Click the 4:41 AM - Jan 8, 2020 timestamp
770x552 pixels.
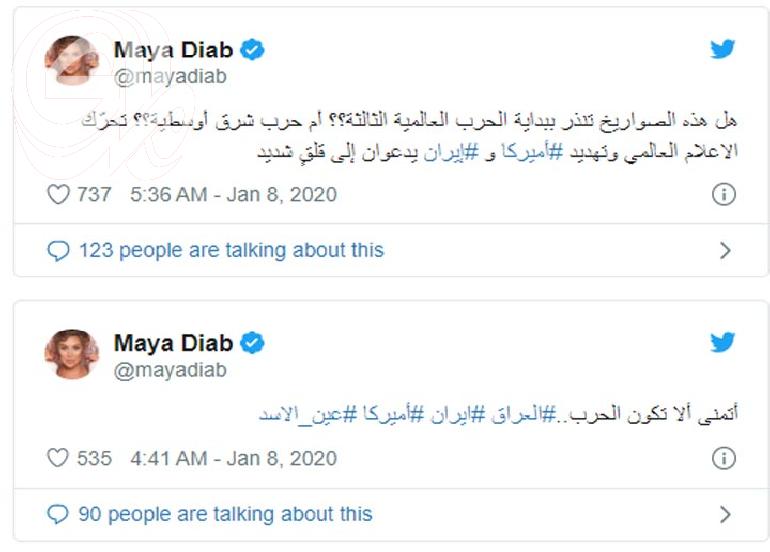[234, 459]
